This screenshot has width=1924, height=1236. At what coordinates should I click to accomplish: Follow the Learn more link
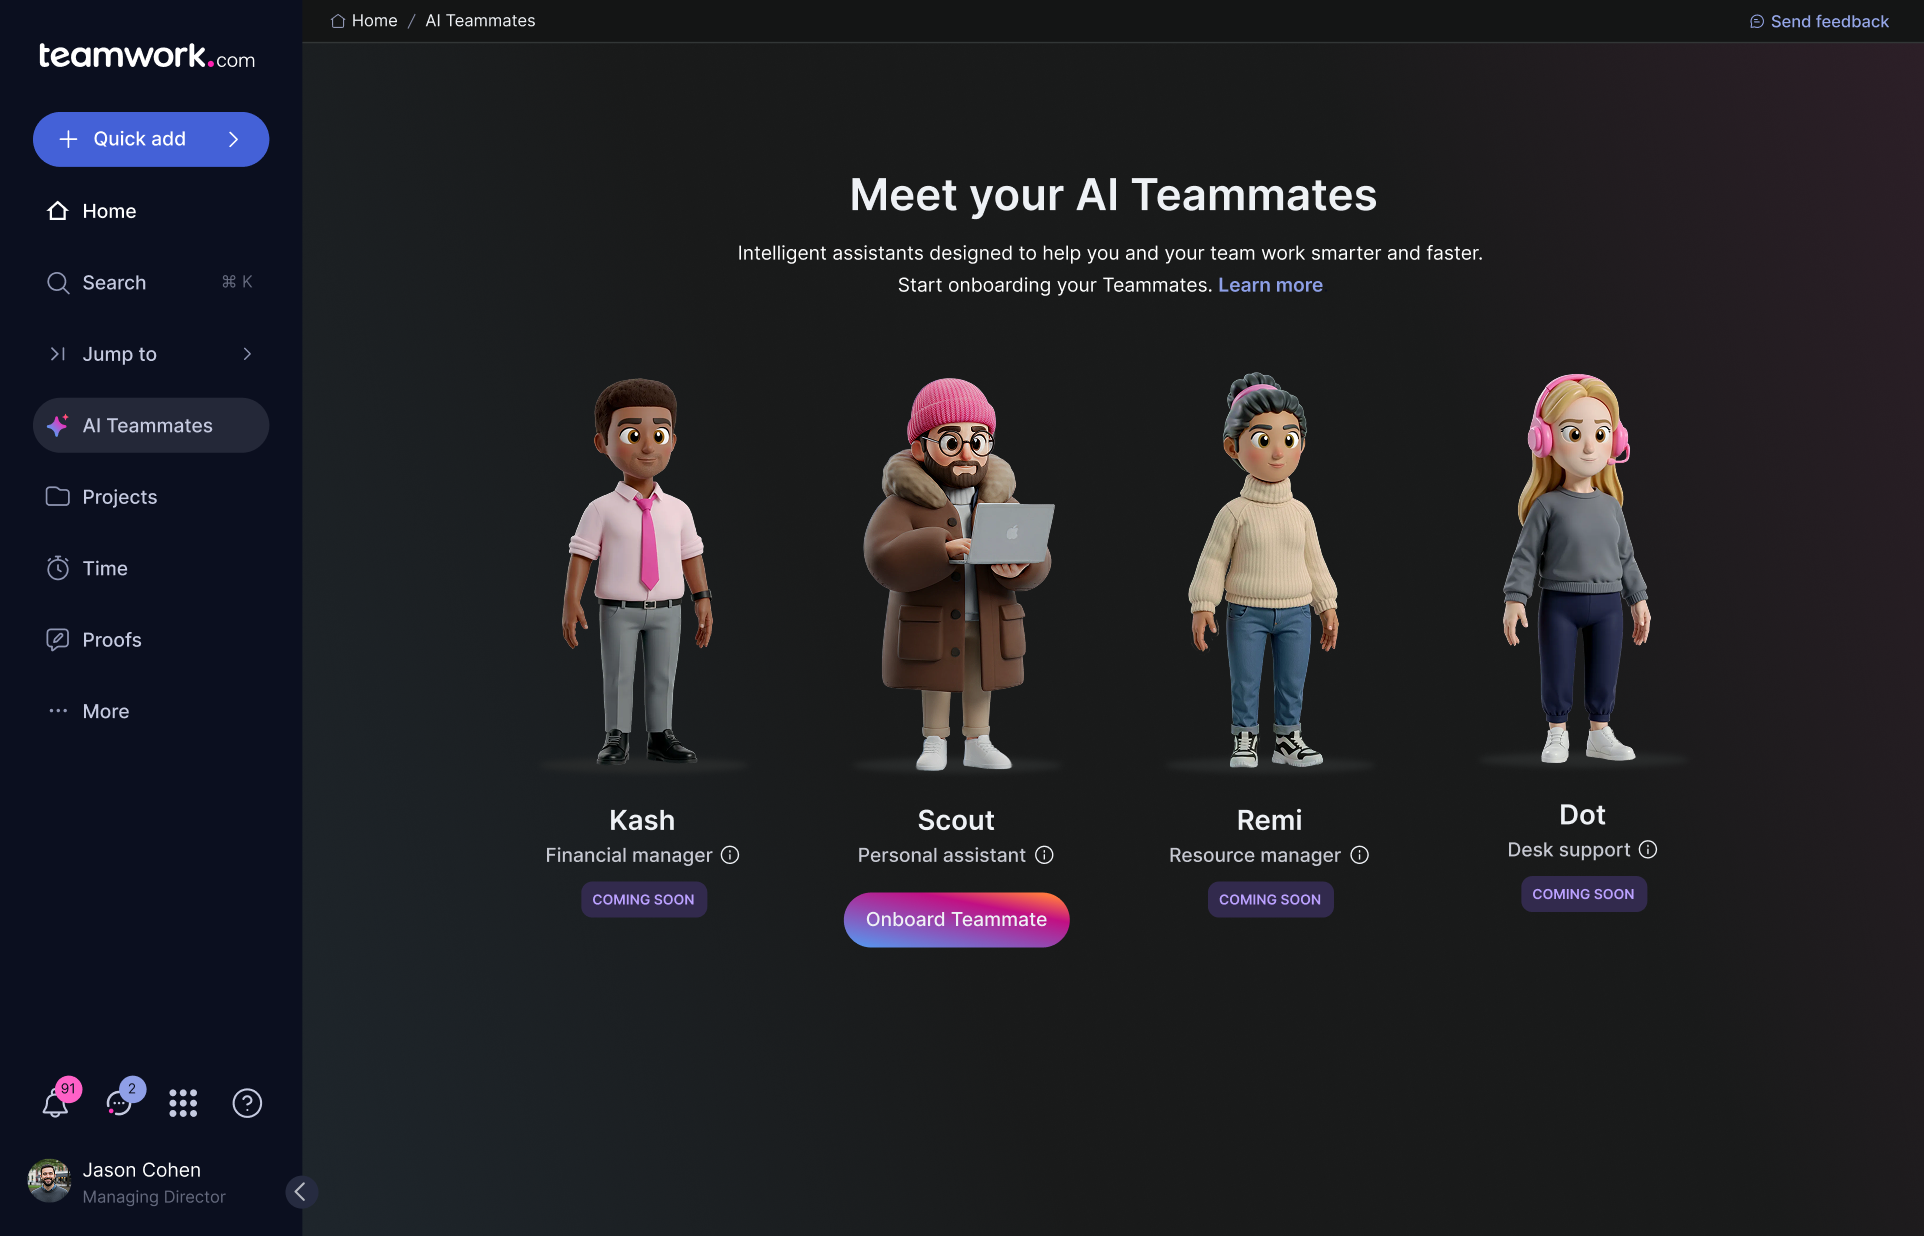1270,285
